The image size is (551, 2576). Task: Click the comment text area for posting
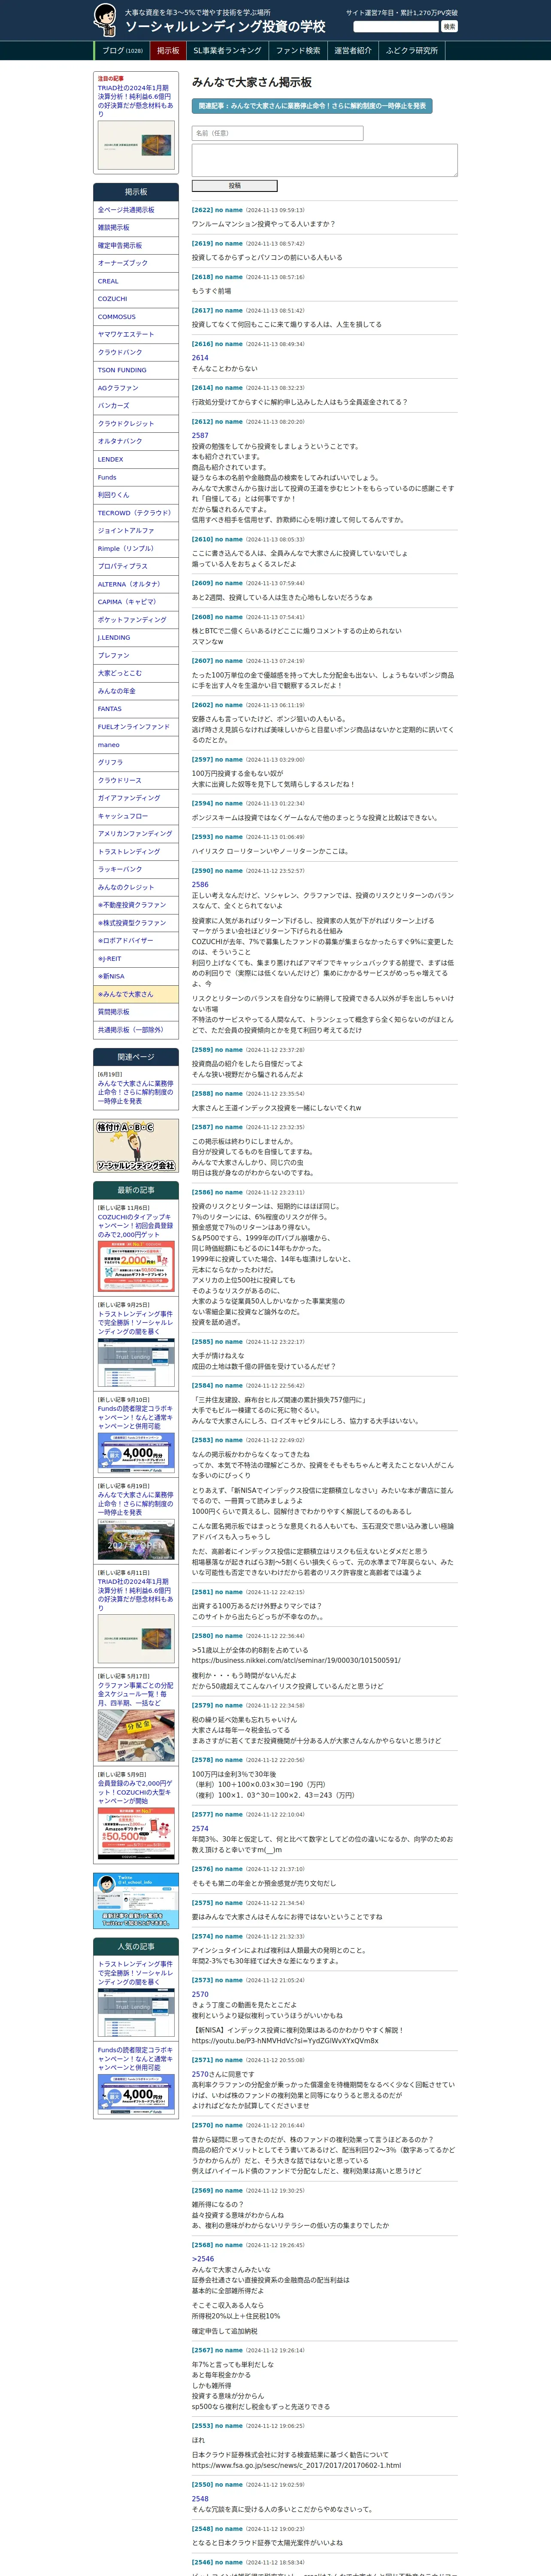click(324, 160)
